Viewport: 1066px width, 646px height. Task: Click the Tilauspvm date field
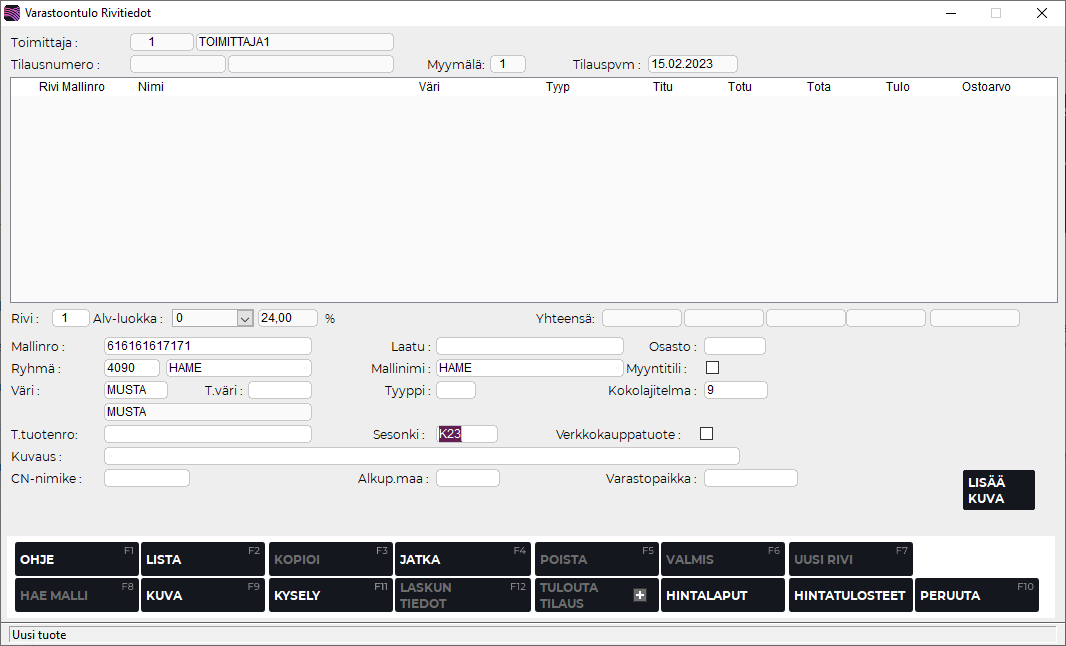click(693, 64)
